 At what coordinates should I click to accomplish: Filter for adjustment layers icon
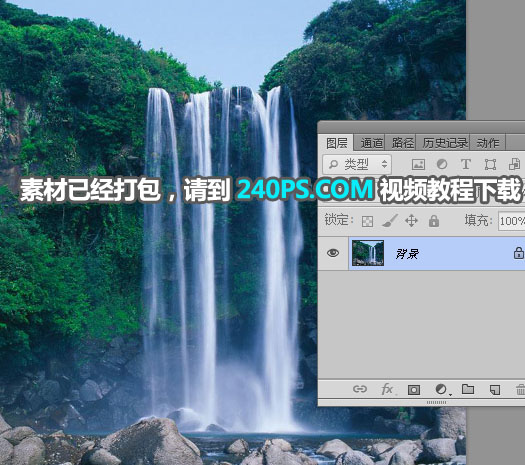click(x=442, y=164)
